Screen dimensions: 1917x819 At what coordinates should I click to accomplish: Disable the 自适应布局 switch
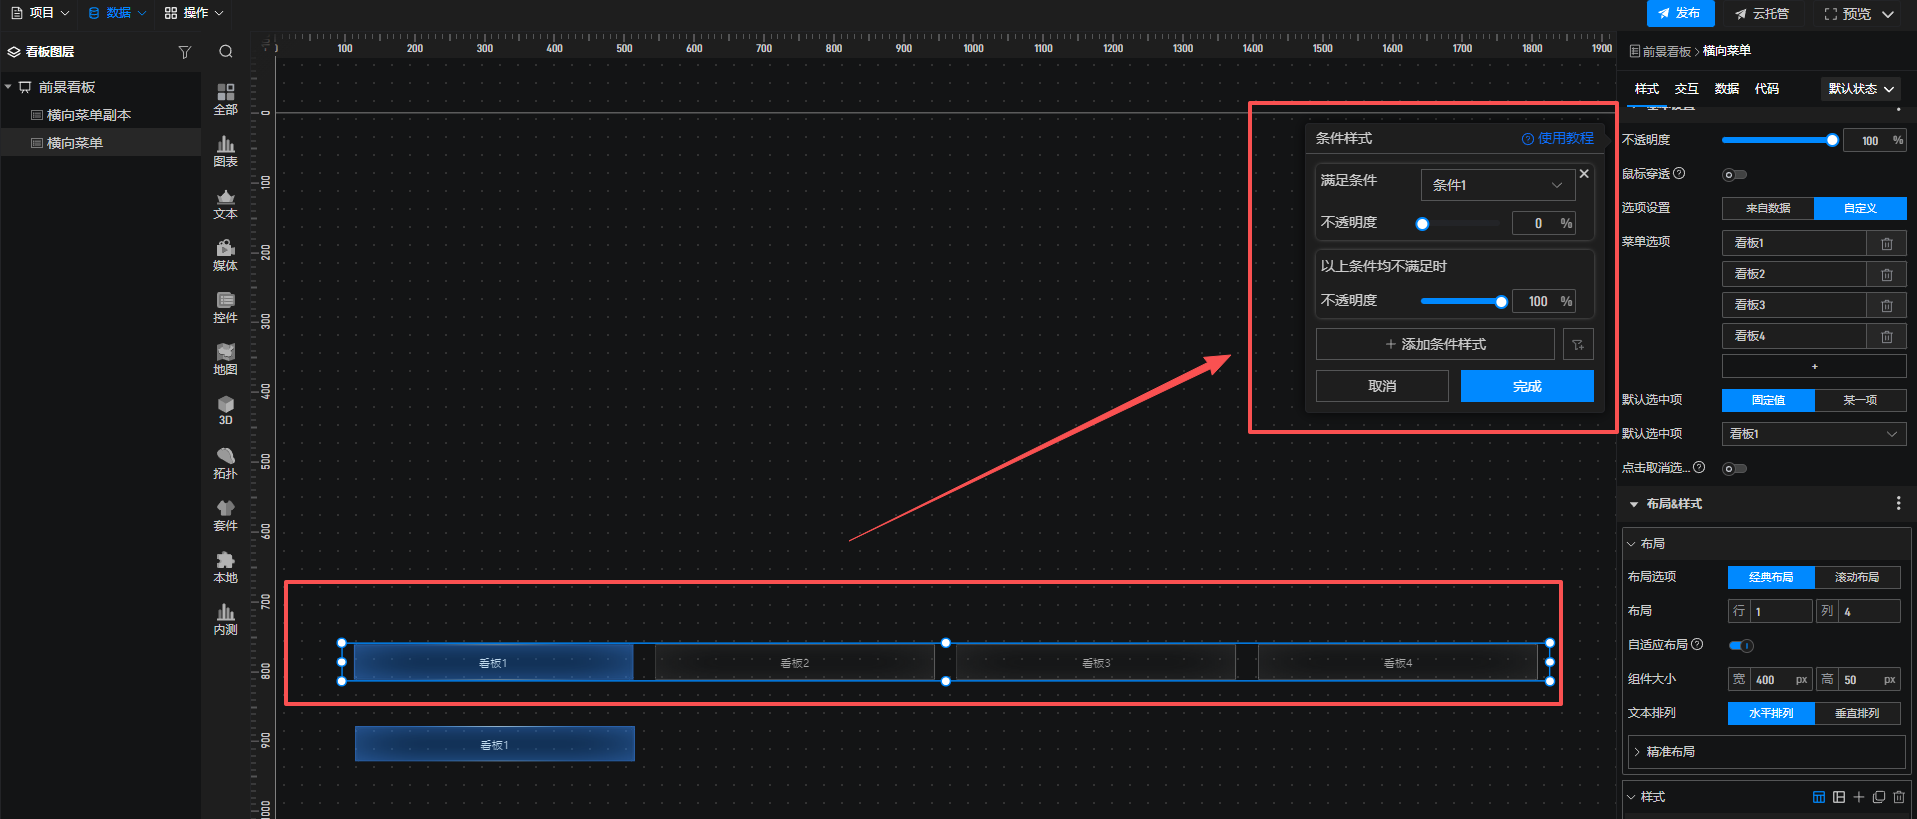click(1741, 645)
